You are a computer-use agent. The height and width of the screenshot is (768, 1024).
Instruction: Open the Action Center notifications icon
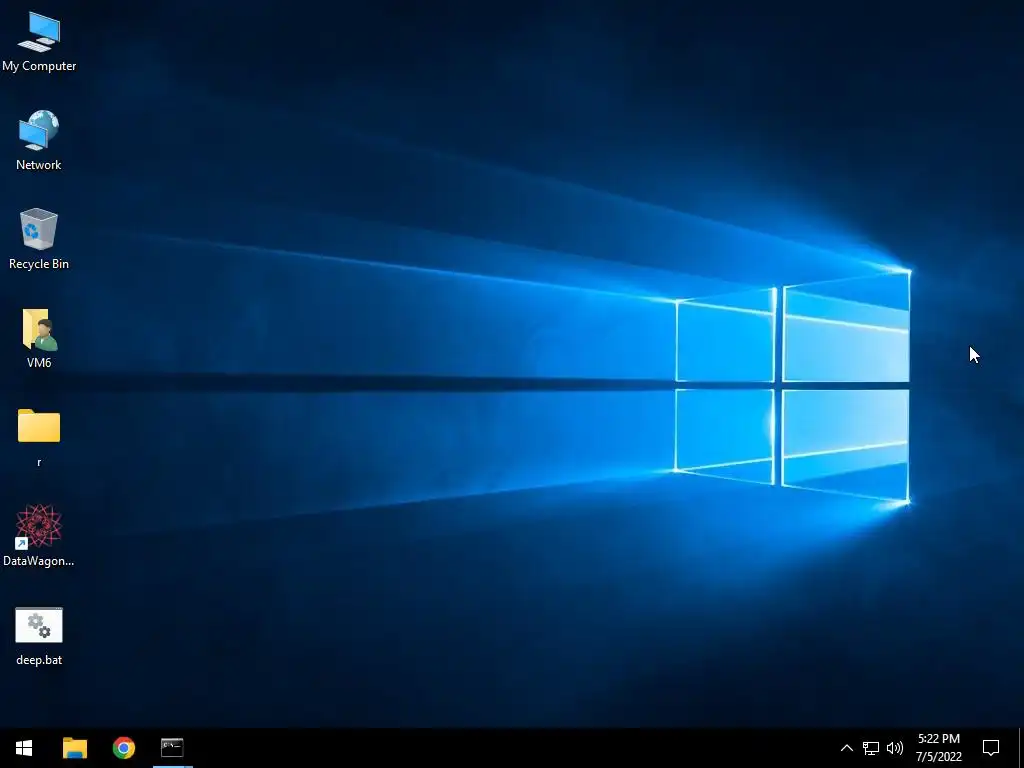click(x=991, y=748)
